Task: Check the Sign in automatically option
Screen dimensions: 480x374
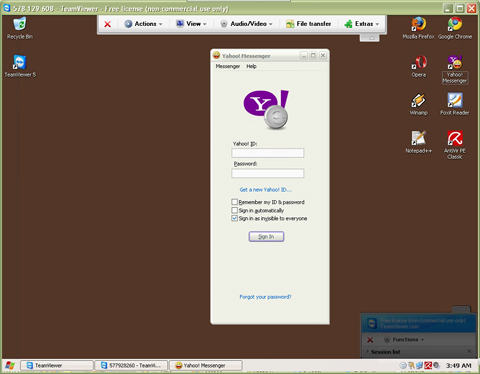Action: point(234,210)
